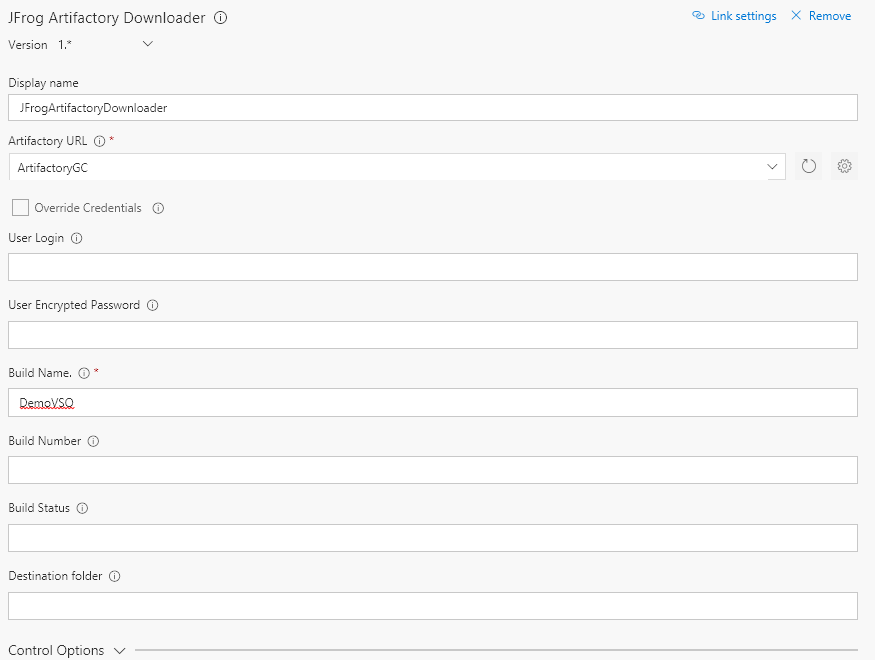The image size is (875, 660).
Task: Click the User Encrypted Password info icon
Action: (152, 305)
